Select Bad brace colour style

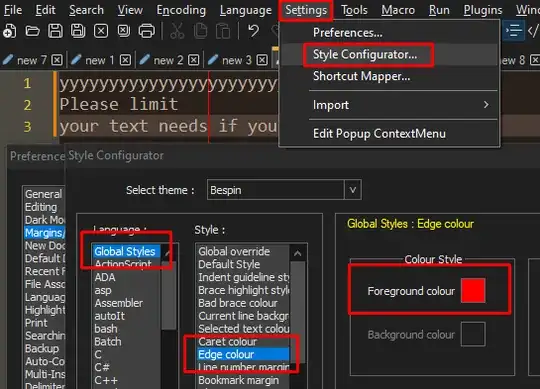pos(243,303)
